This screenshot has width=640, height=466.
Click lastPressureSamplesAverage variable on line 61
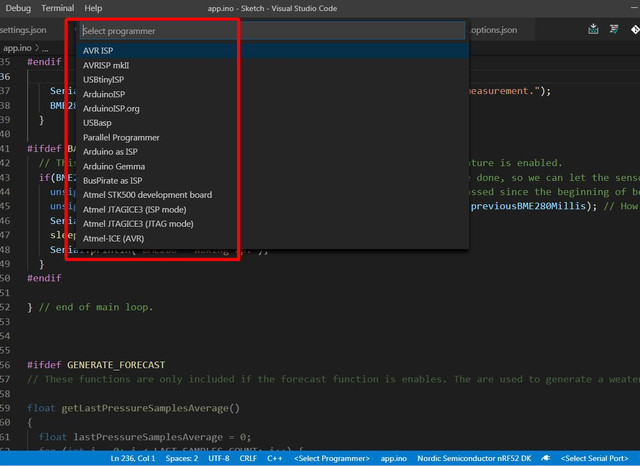tap(148, 437)
